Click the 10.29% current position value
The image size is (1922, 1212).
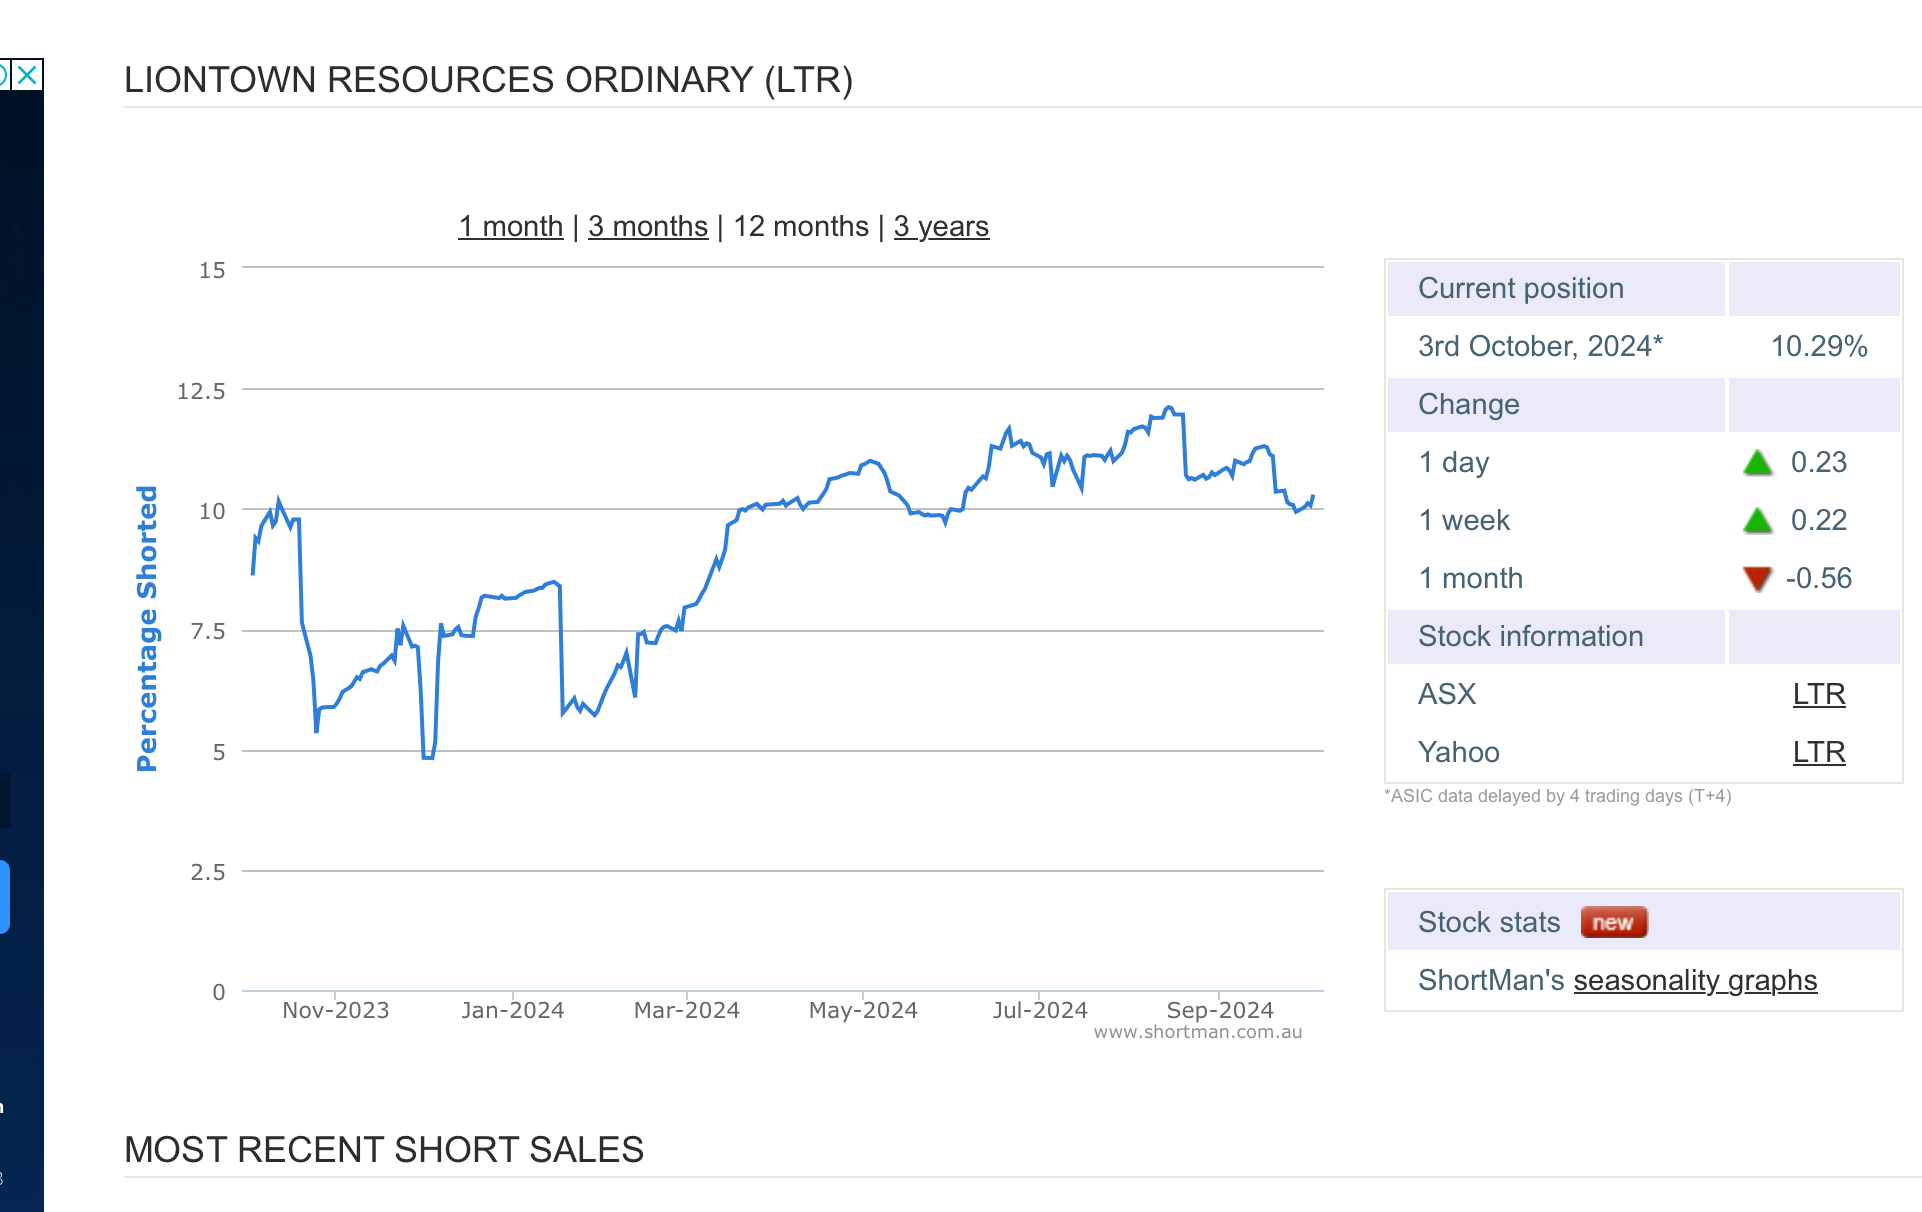(1819, 346)
